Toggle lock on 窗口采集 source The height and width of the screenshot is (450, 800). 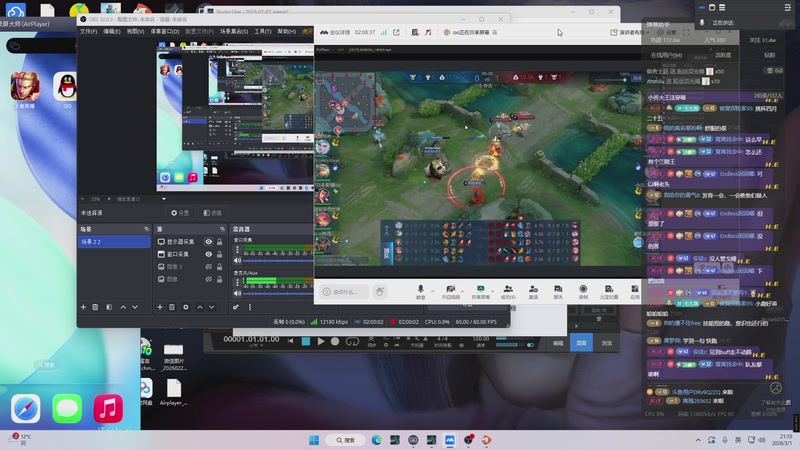pos(219,254)
